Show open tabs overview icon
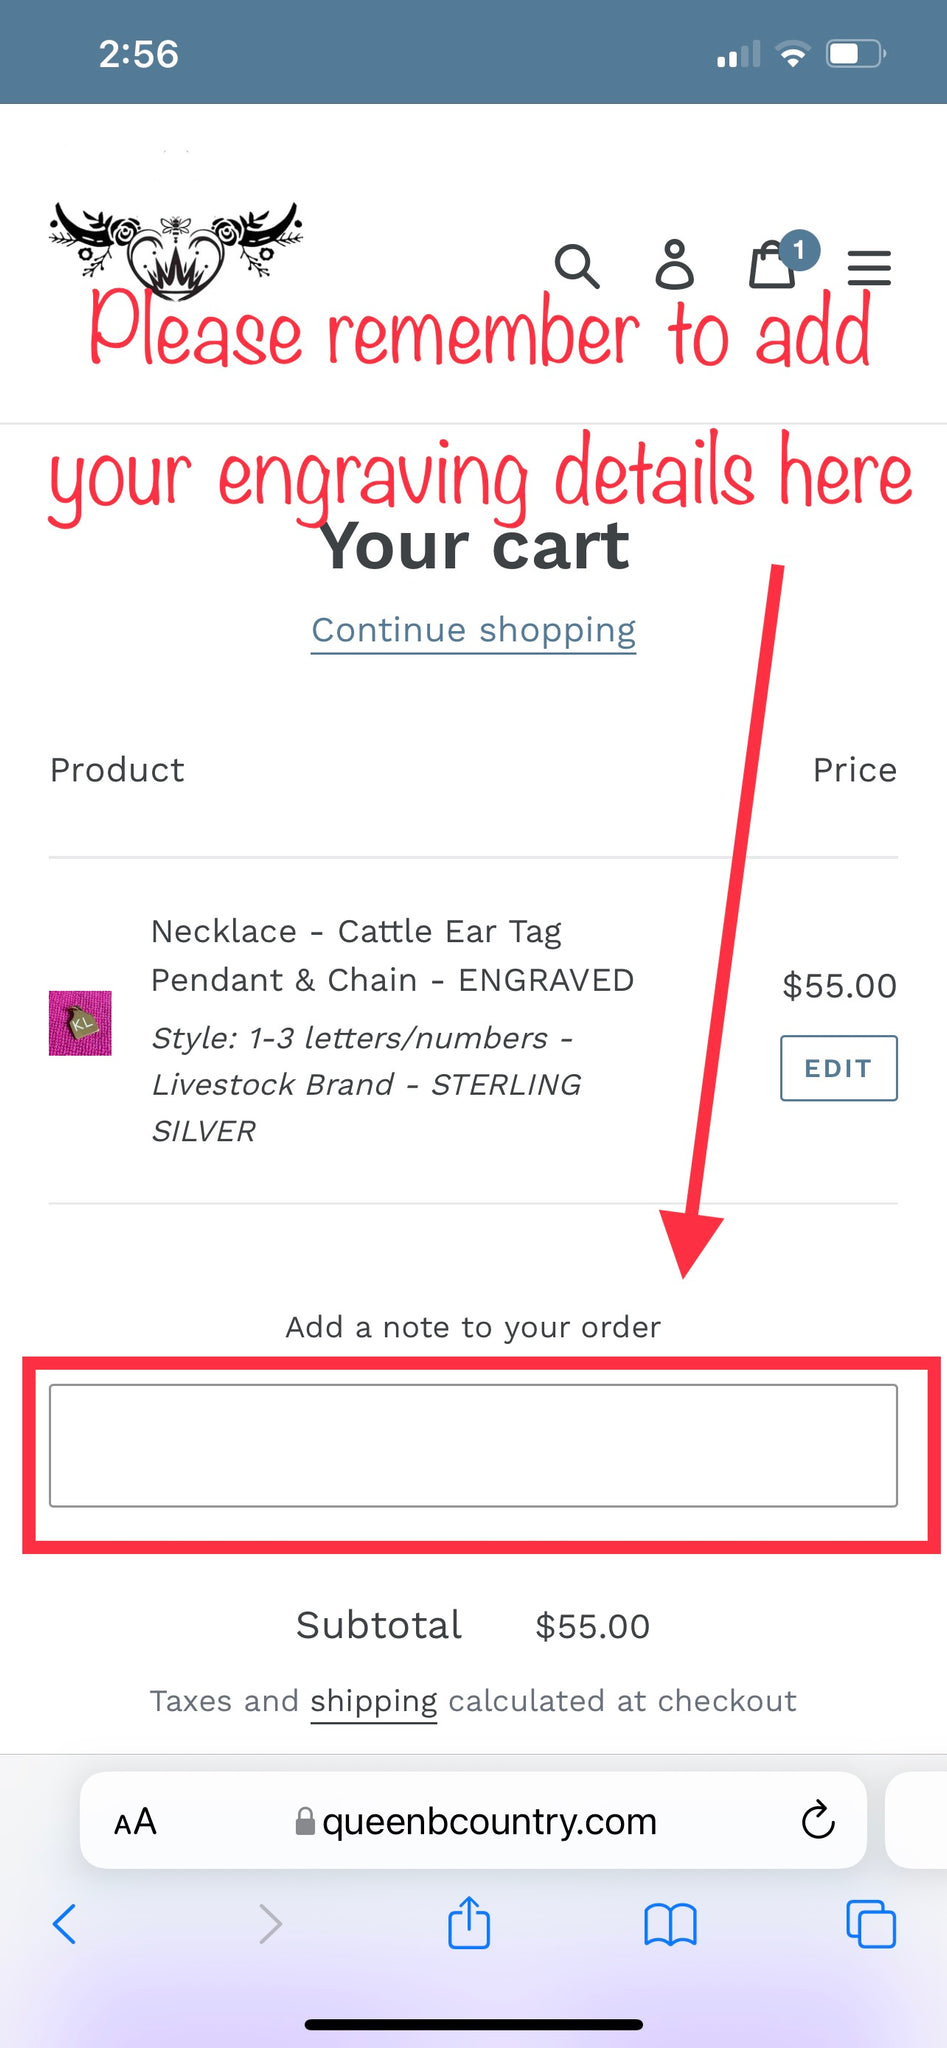Image resolution: width=947 pixels, height=2048 pixels. (x=871, y=1923)
